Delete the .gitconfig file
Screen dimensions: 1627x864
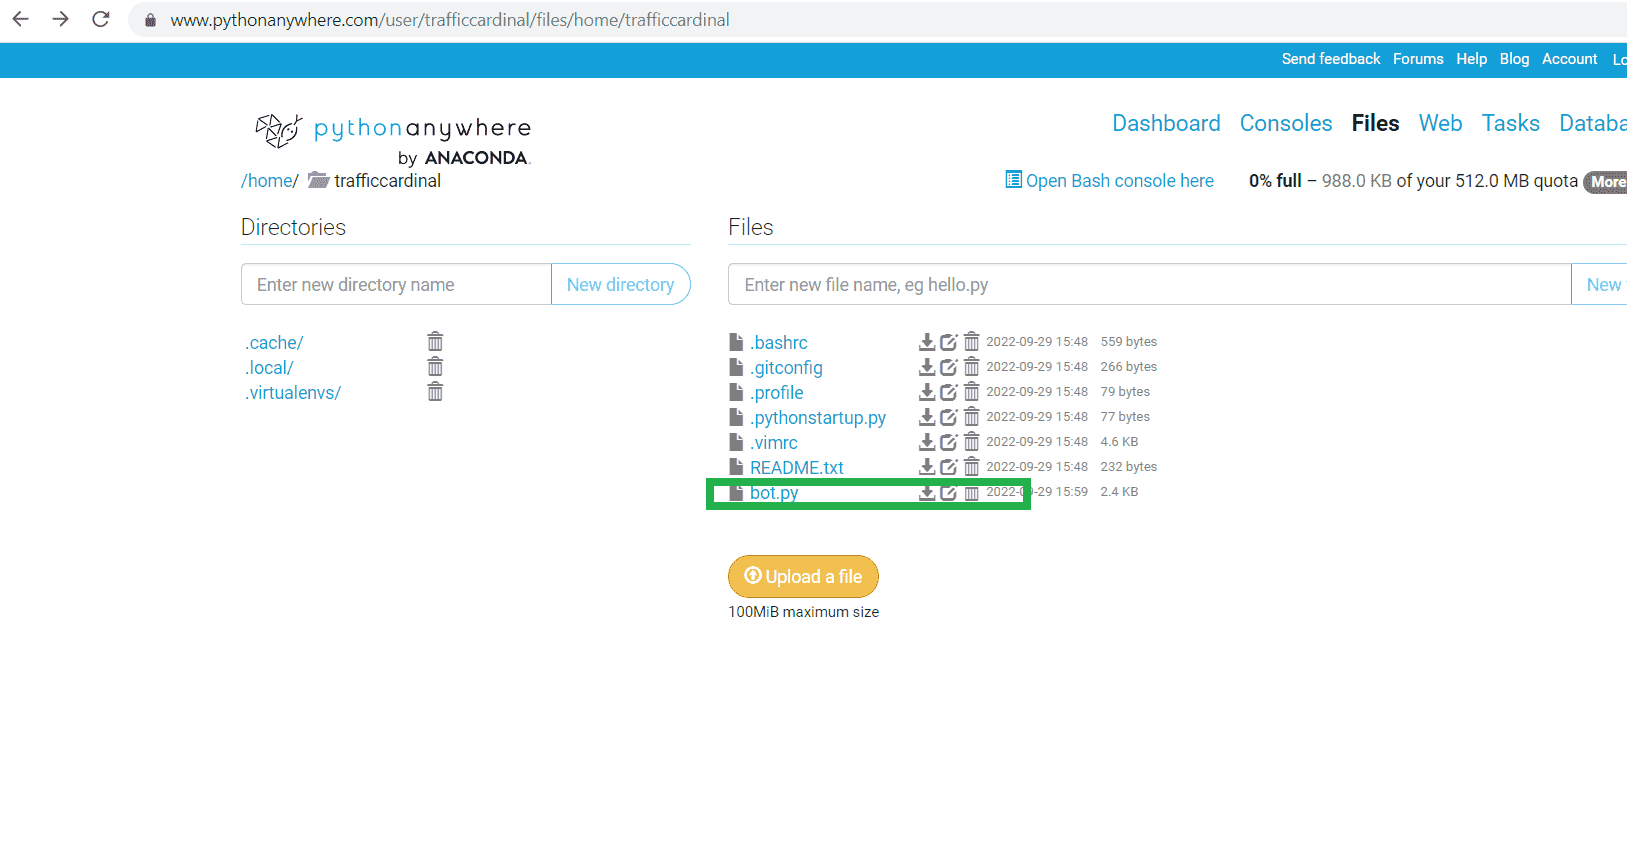(x=971, y=367)
